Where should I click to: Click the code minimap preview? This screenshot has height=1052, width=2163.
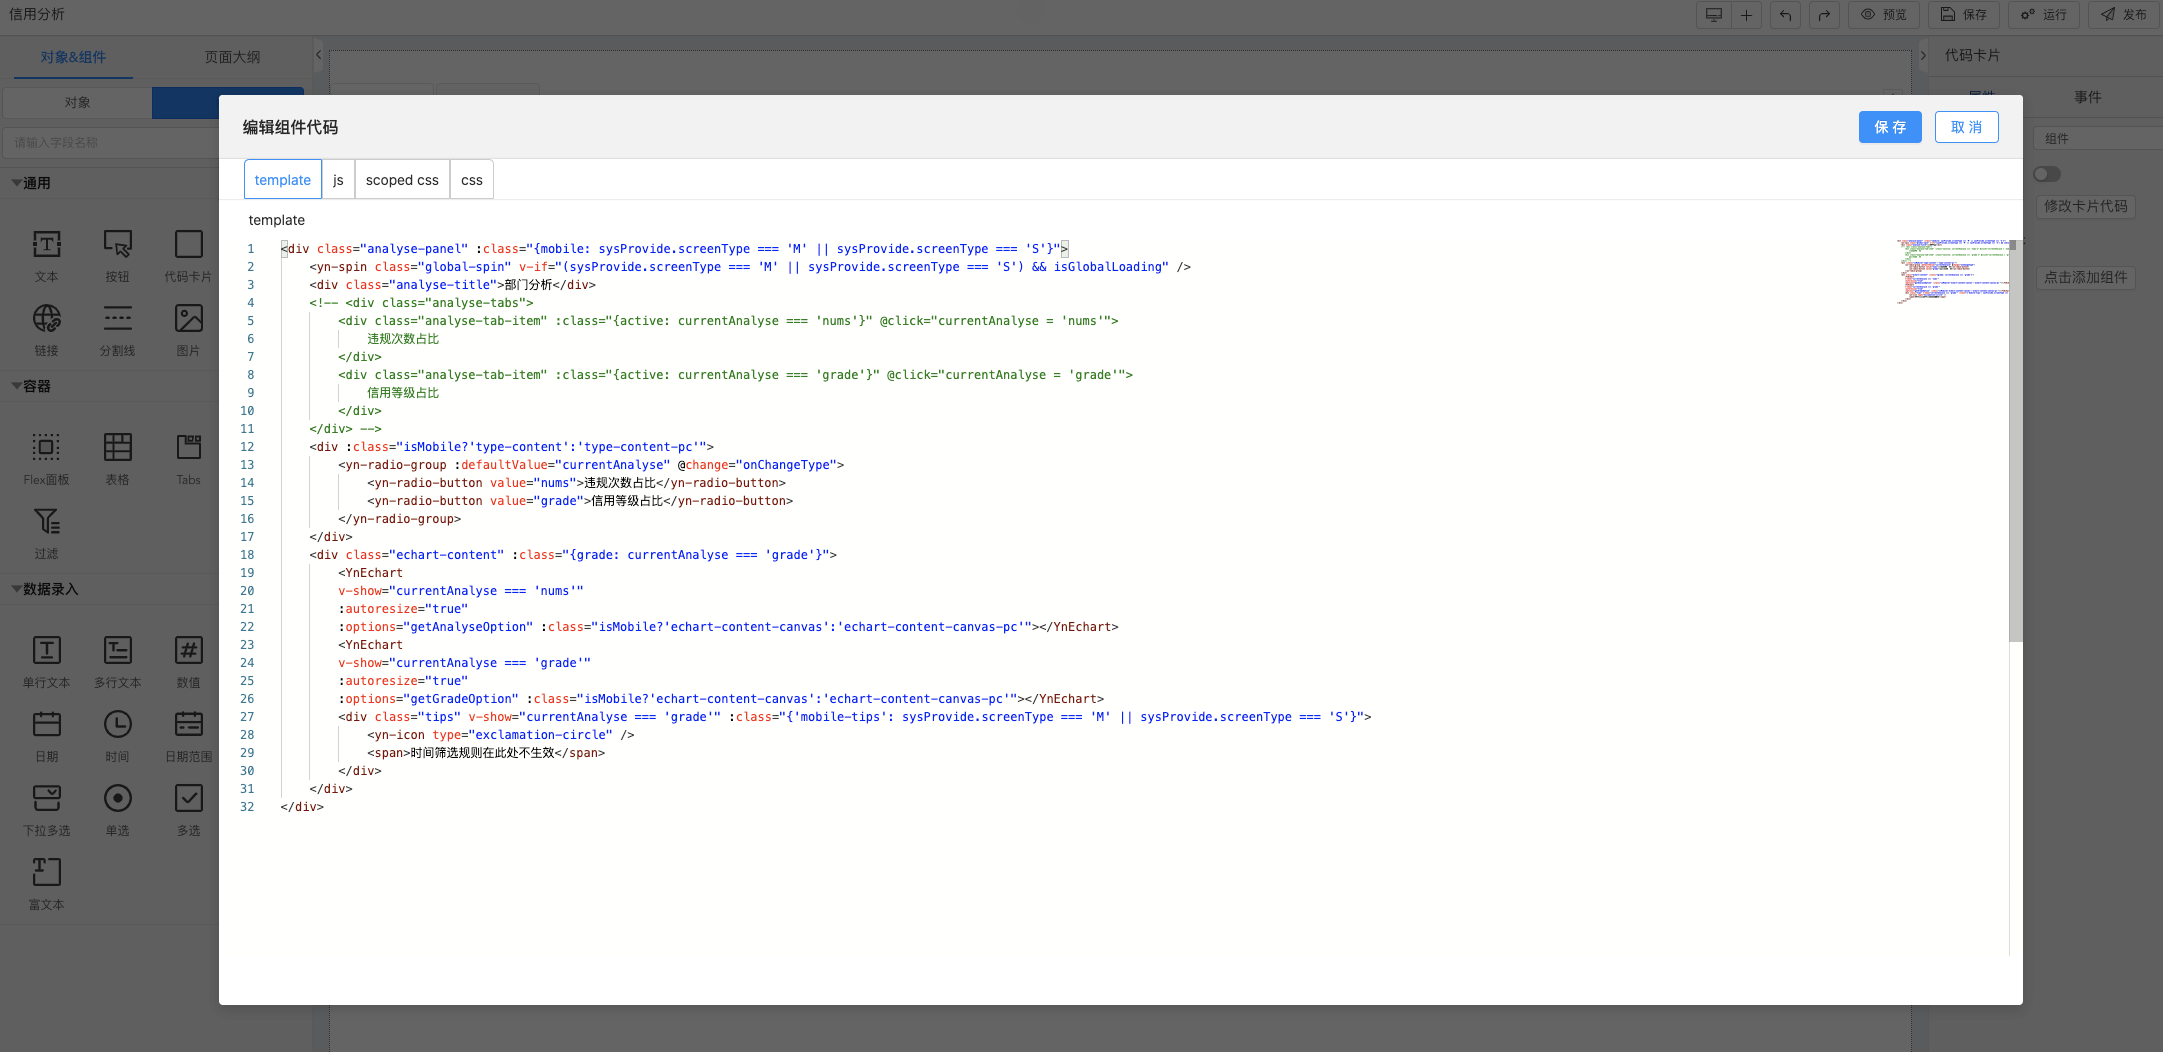point(1953,271)
